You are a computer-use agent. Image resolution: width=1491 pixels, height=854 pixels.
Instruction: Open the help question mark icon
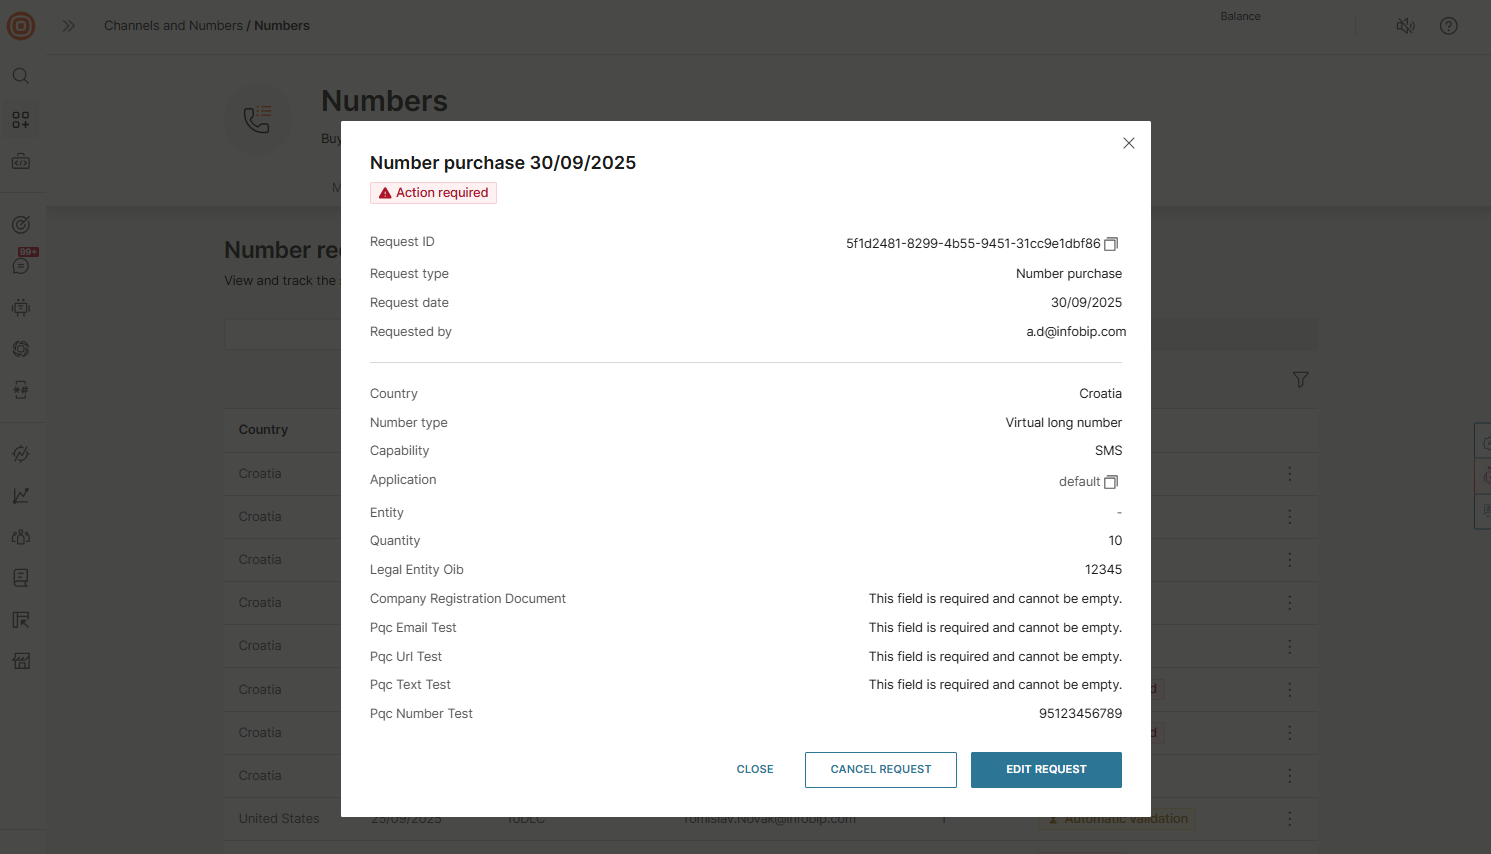(x=1448, y=26)
